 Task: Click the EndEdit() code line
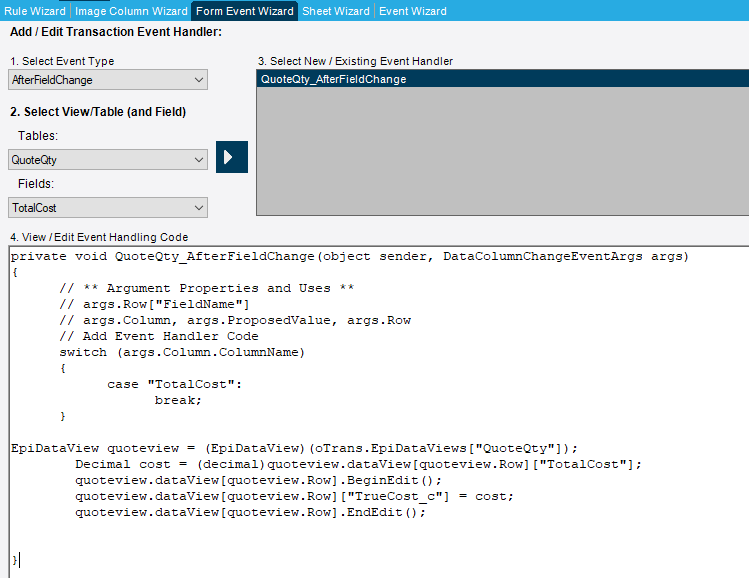250,513
